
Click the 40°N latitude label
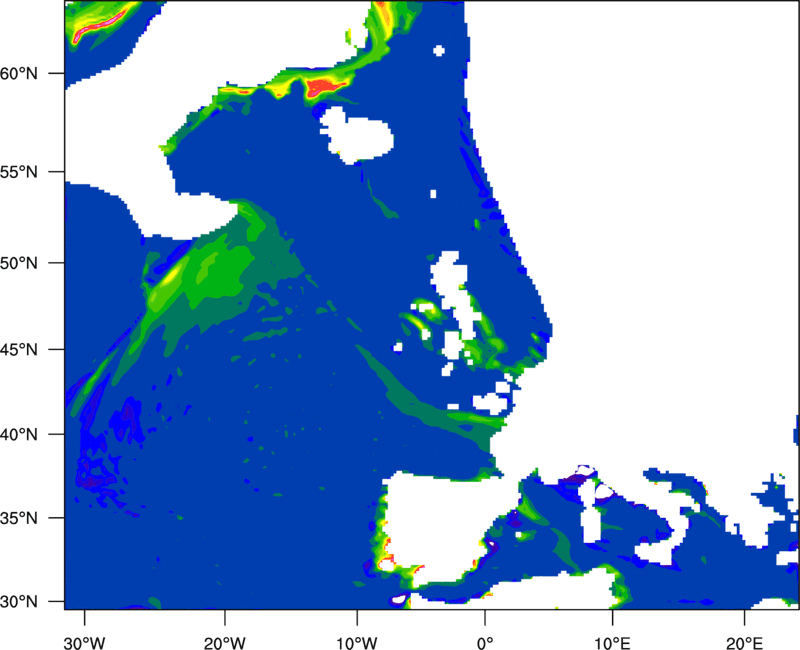[19, 435]
